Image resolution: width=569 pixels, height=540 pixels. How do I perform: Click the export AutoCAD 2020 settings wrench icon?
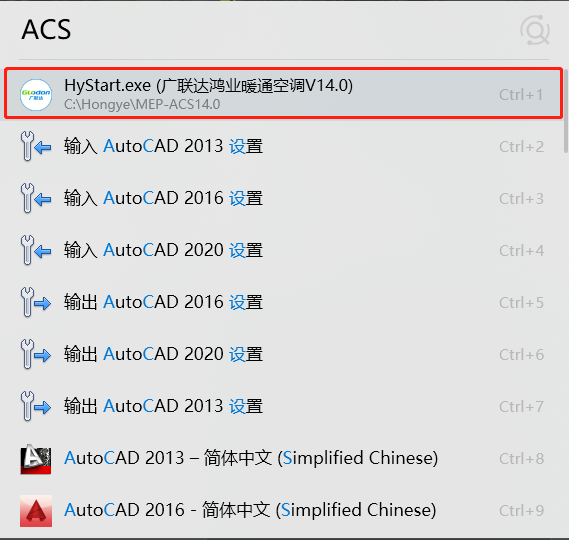pos(36,354)
